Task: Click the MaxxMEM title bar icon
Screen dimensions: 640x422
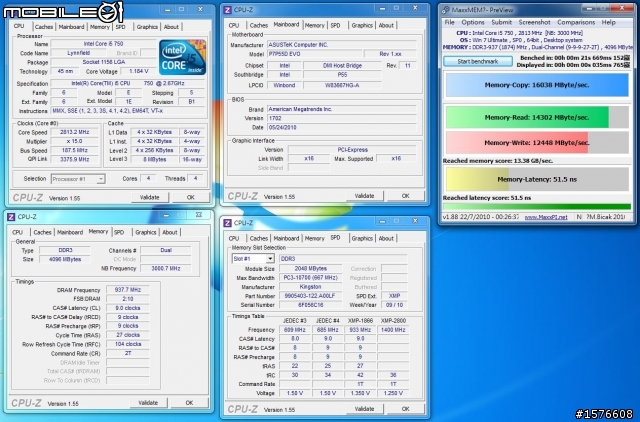Action: (x=446, y=10)
